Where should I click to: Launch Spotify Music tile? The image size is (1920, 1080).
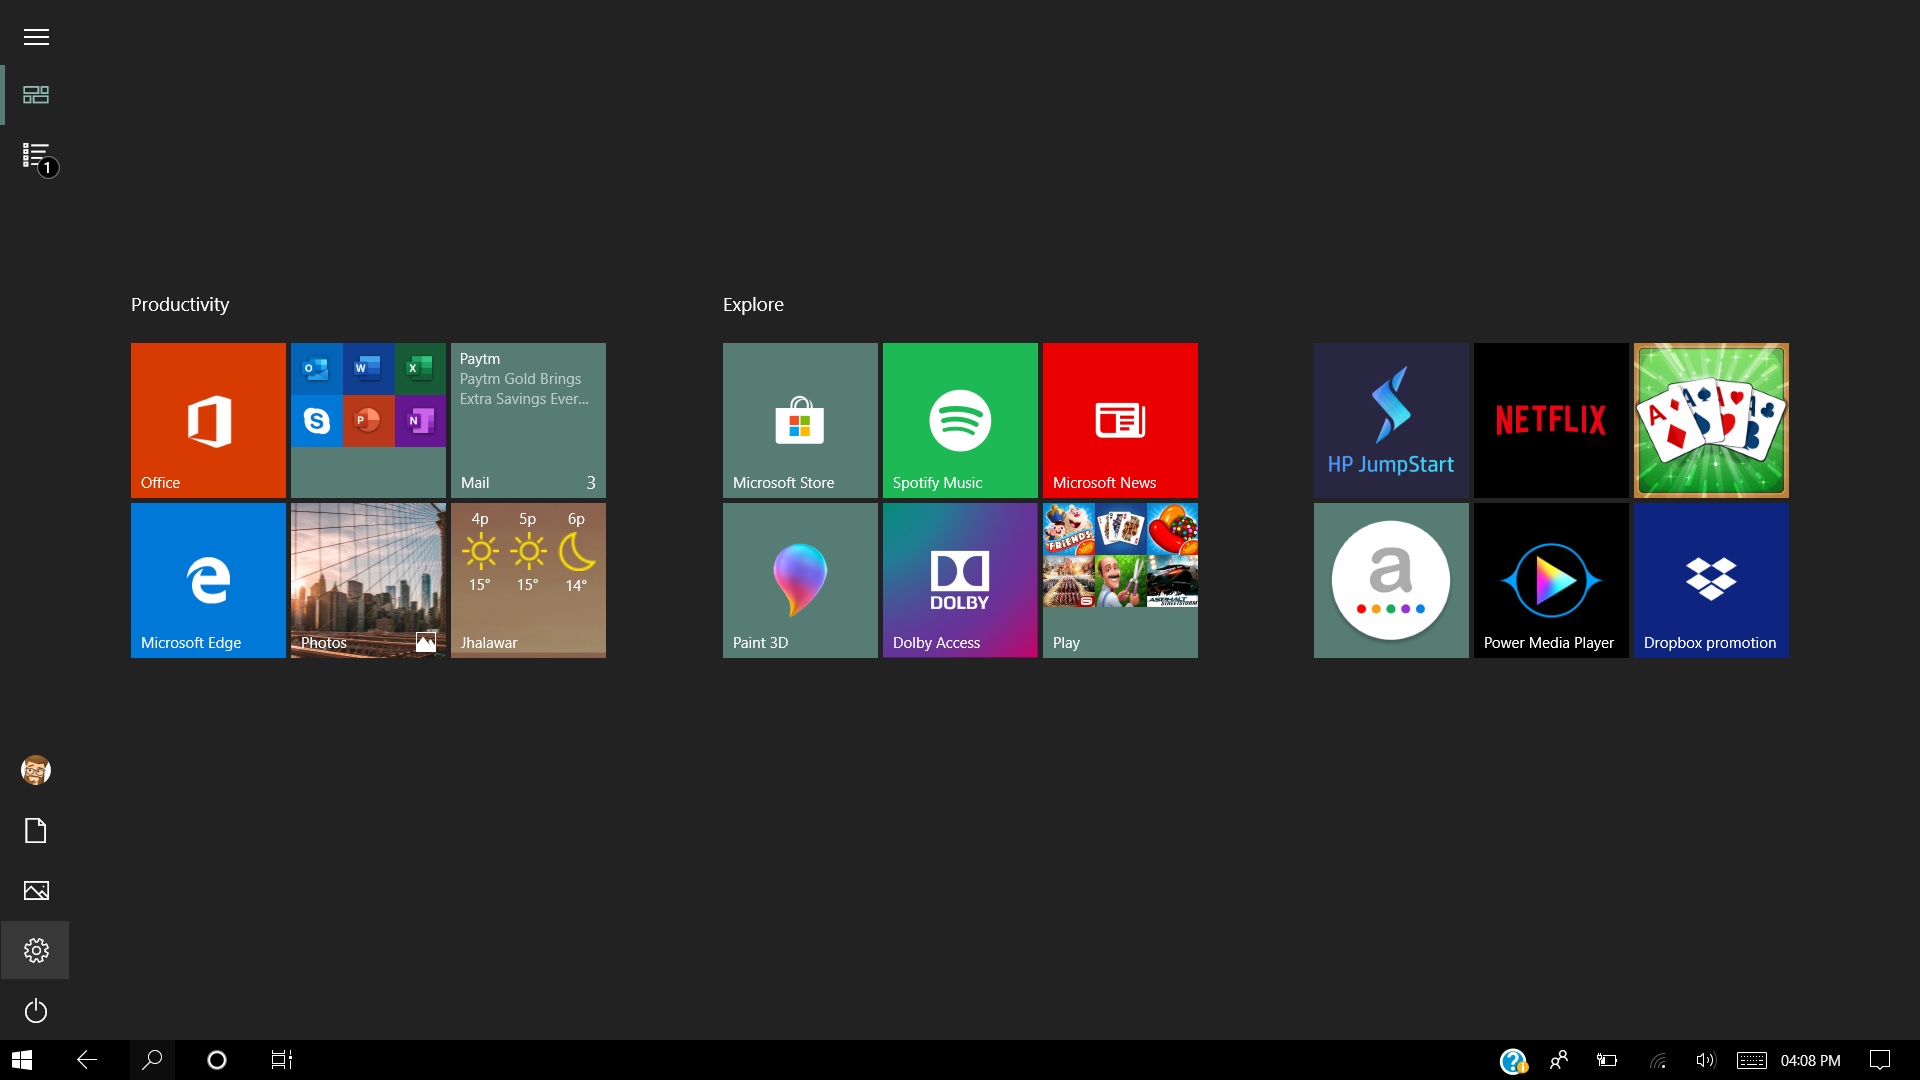(960, 420)
